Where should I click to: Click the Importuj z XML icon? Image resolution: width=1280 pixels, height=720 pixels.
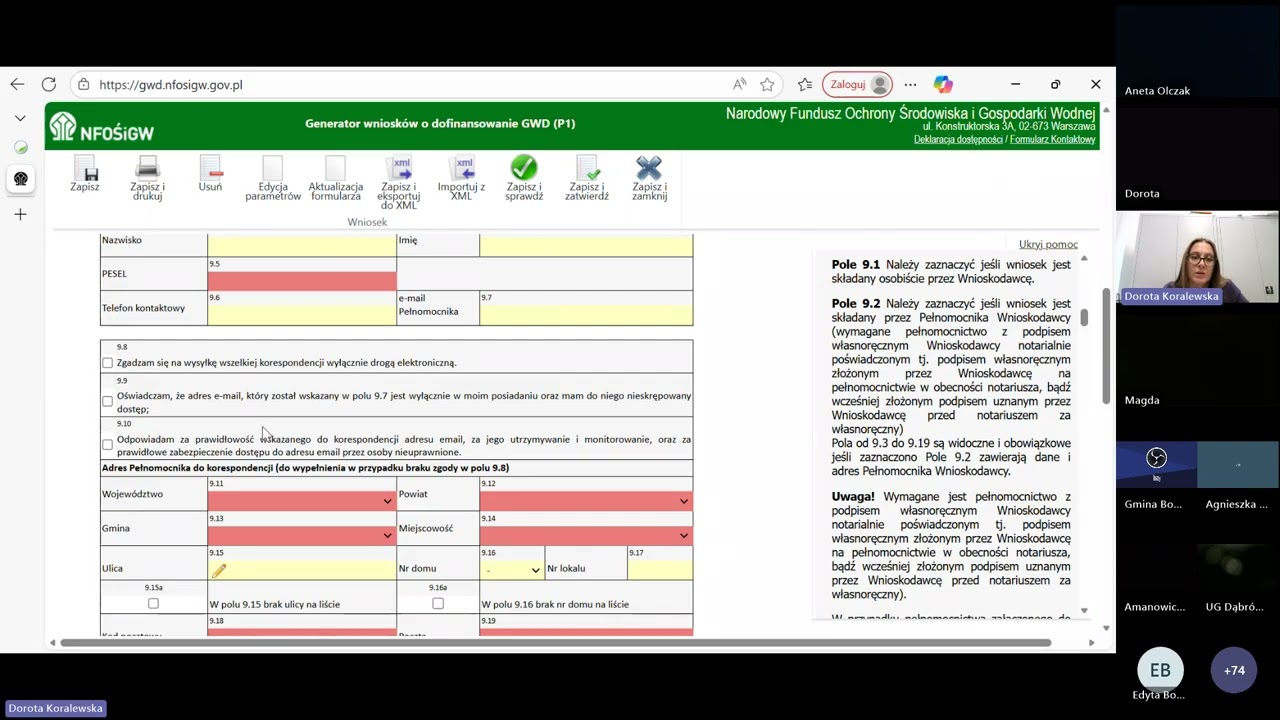[x=461, y=168]
